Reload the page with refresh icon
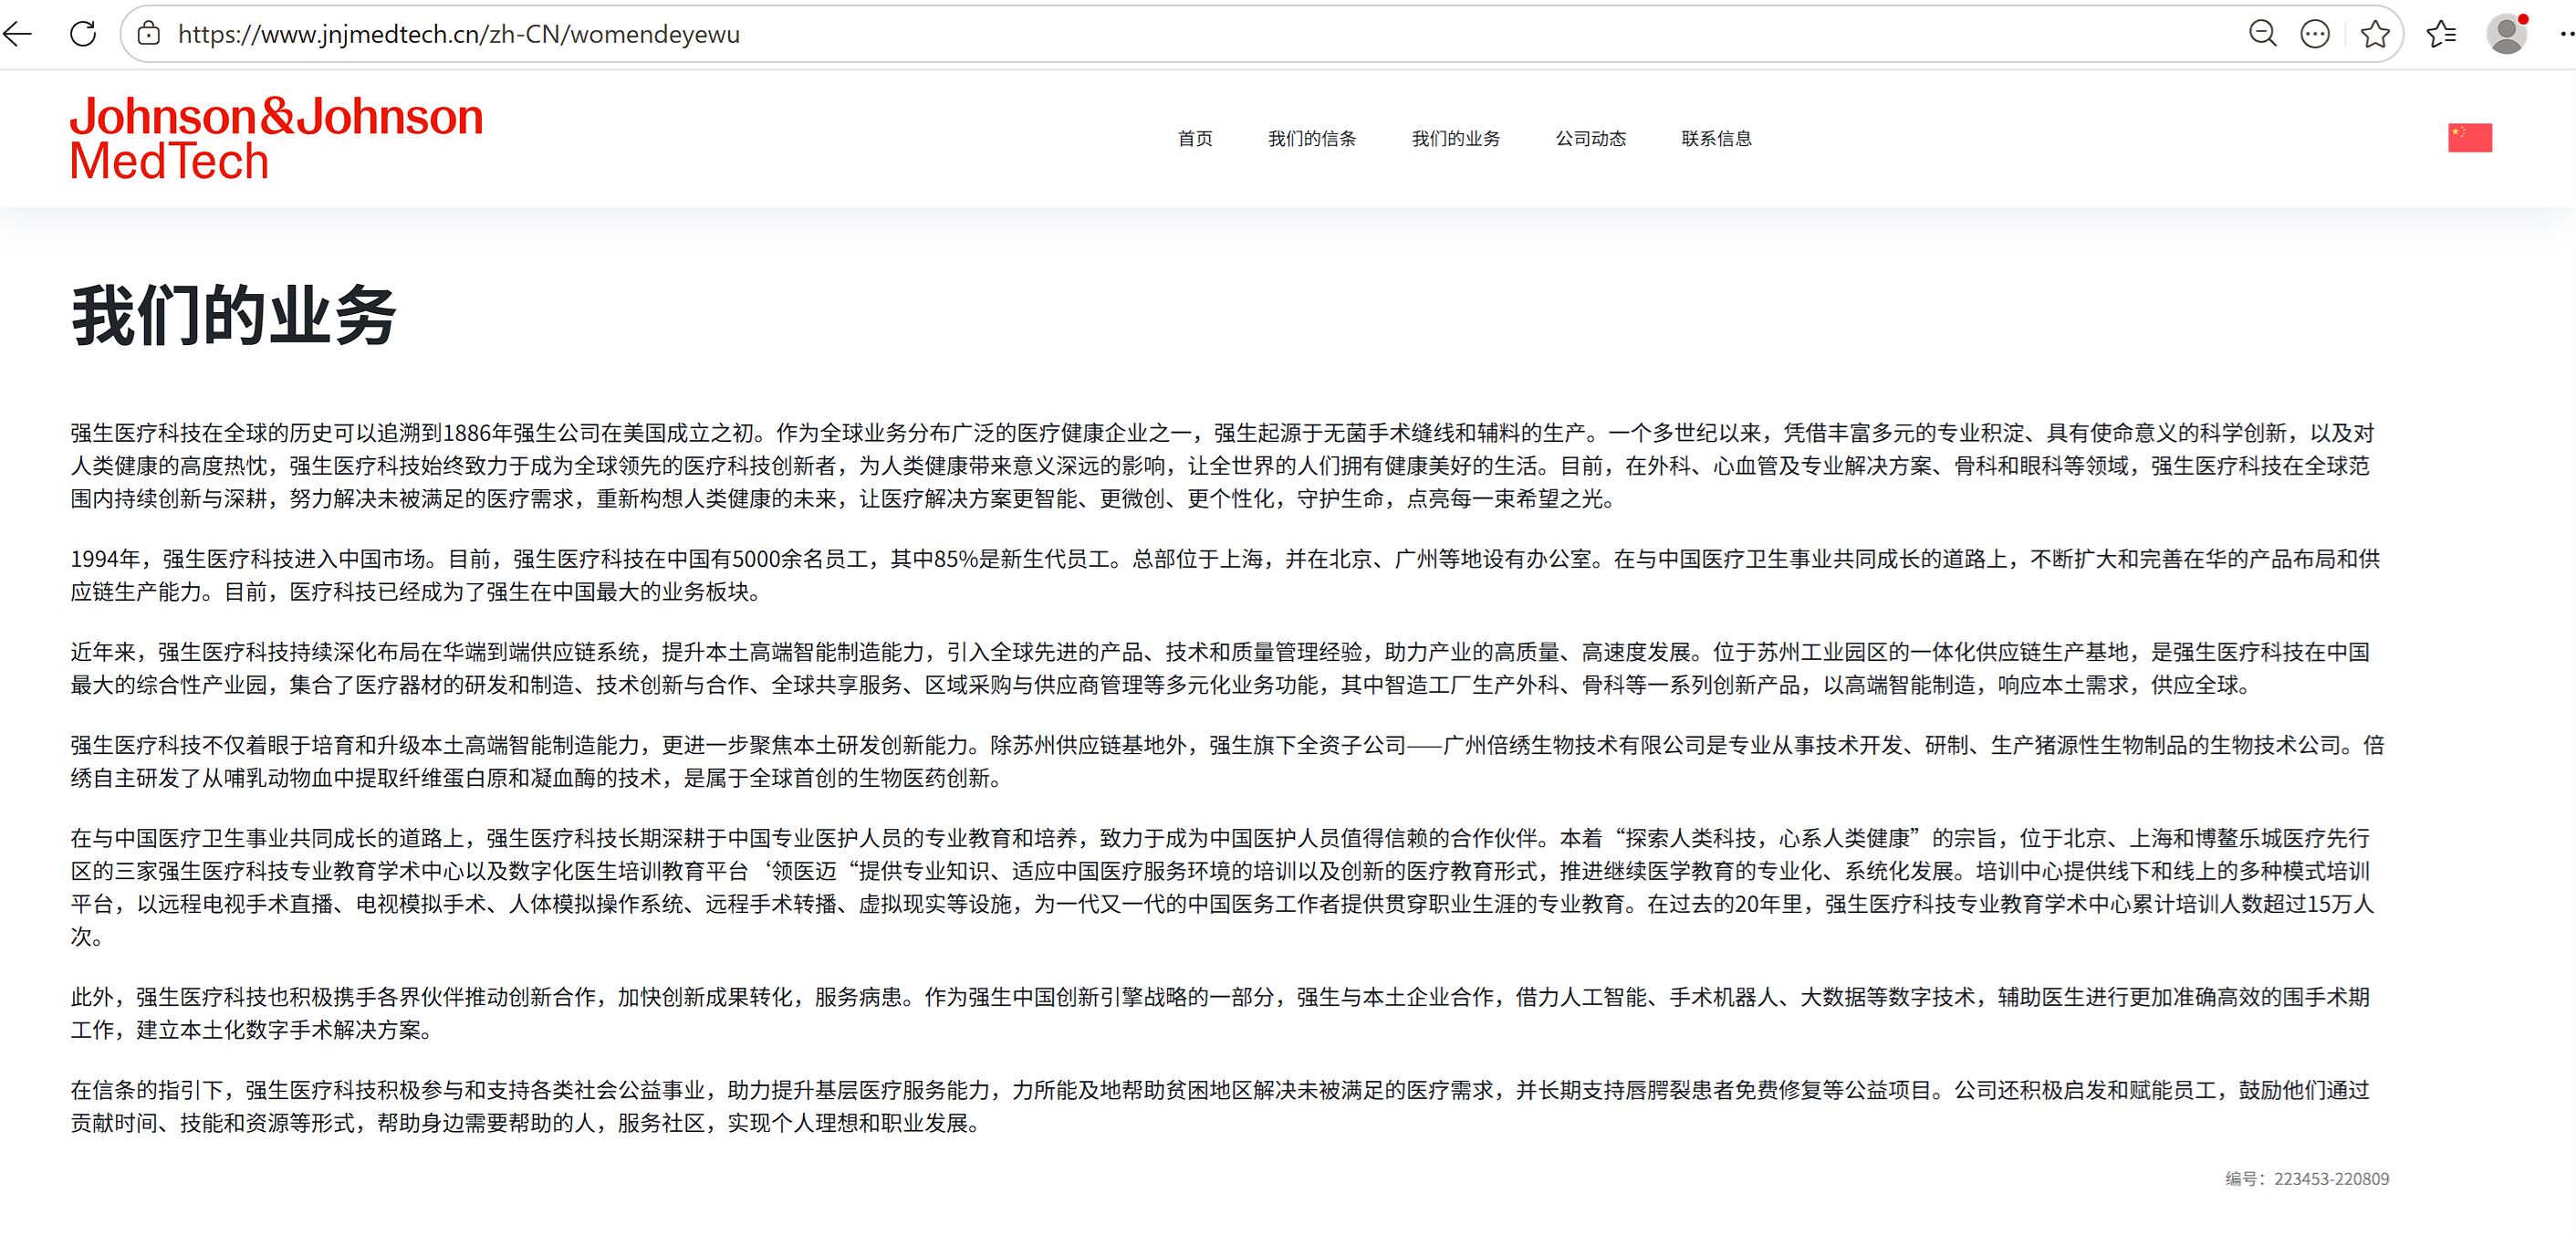Screen dimensions: 2576x1236 (83, 34)
